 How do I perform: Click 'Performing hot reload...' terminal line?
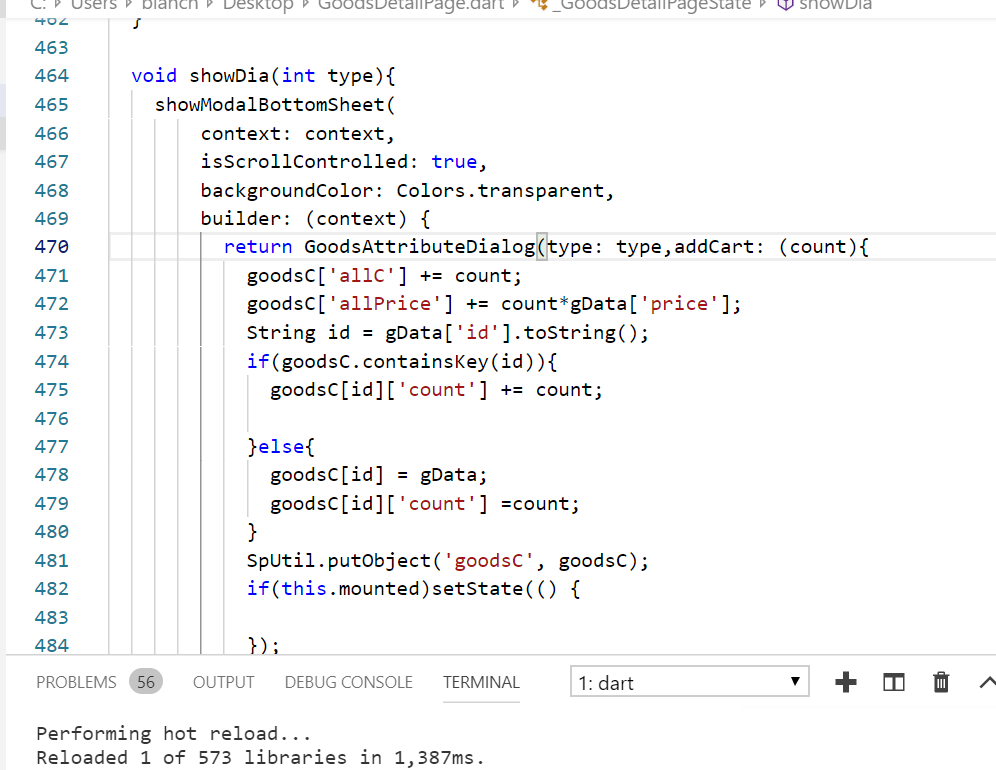pos(173,734)
